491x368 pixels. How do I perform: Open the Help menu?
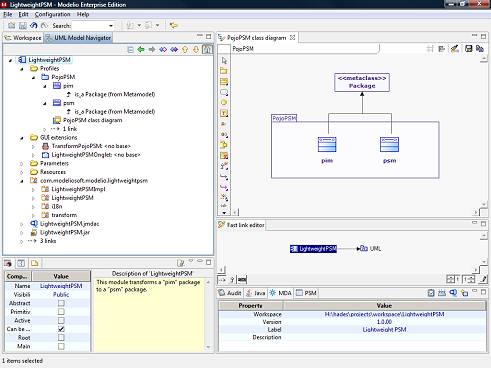pyautogui.click(x=83, y=14)
